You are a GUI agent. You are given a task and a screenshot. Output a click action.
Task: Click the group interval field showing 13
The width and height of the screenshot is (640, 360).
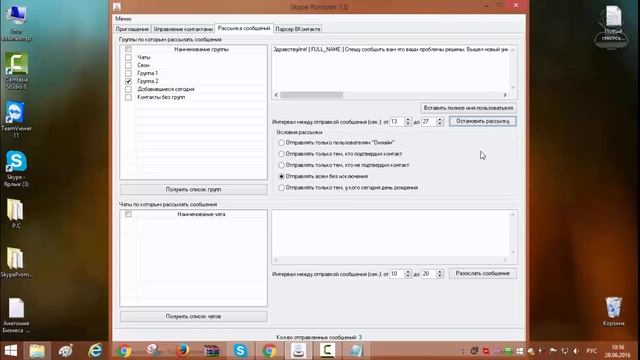(396, 122)
